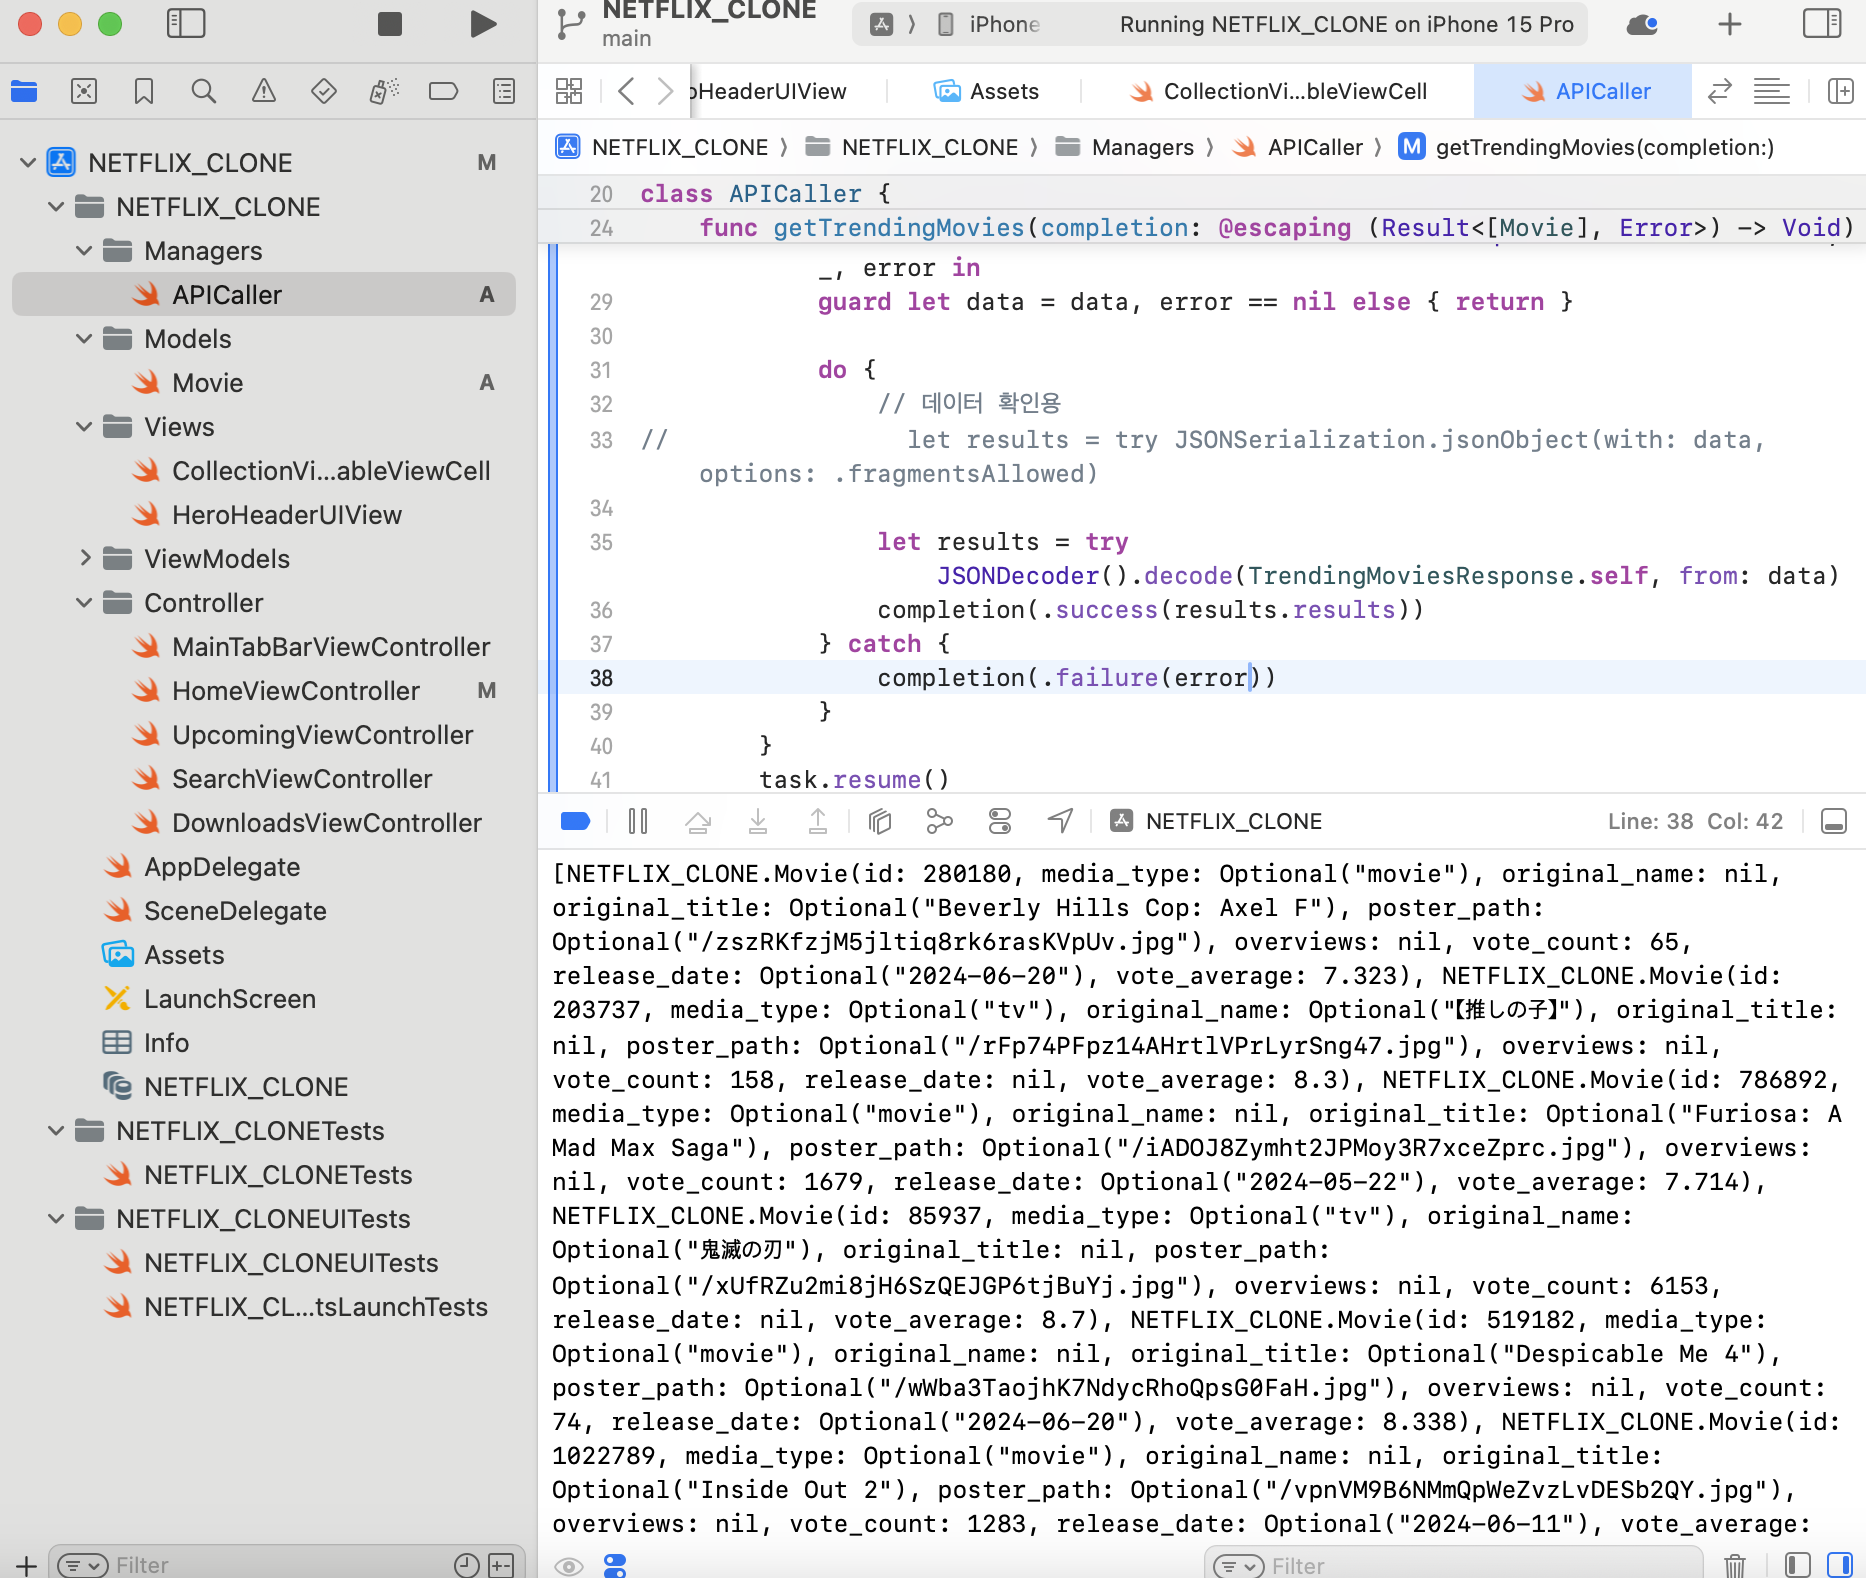Open the related items grid menu

(x=569, y=92)
